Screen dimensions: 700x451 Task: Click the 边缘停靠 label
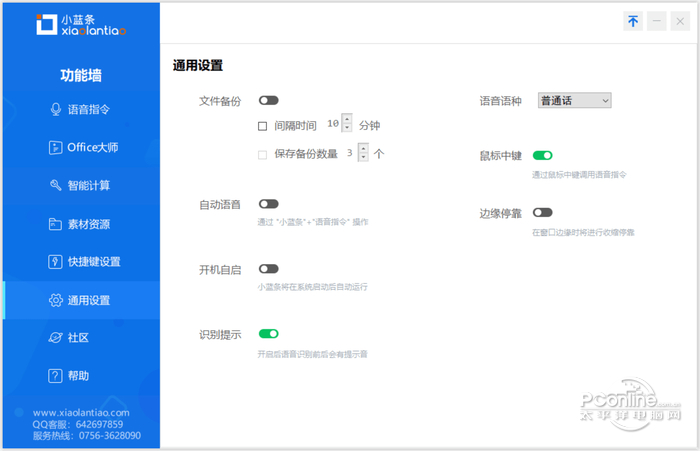[x=500, y=213]
